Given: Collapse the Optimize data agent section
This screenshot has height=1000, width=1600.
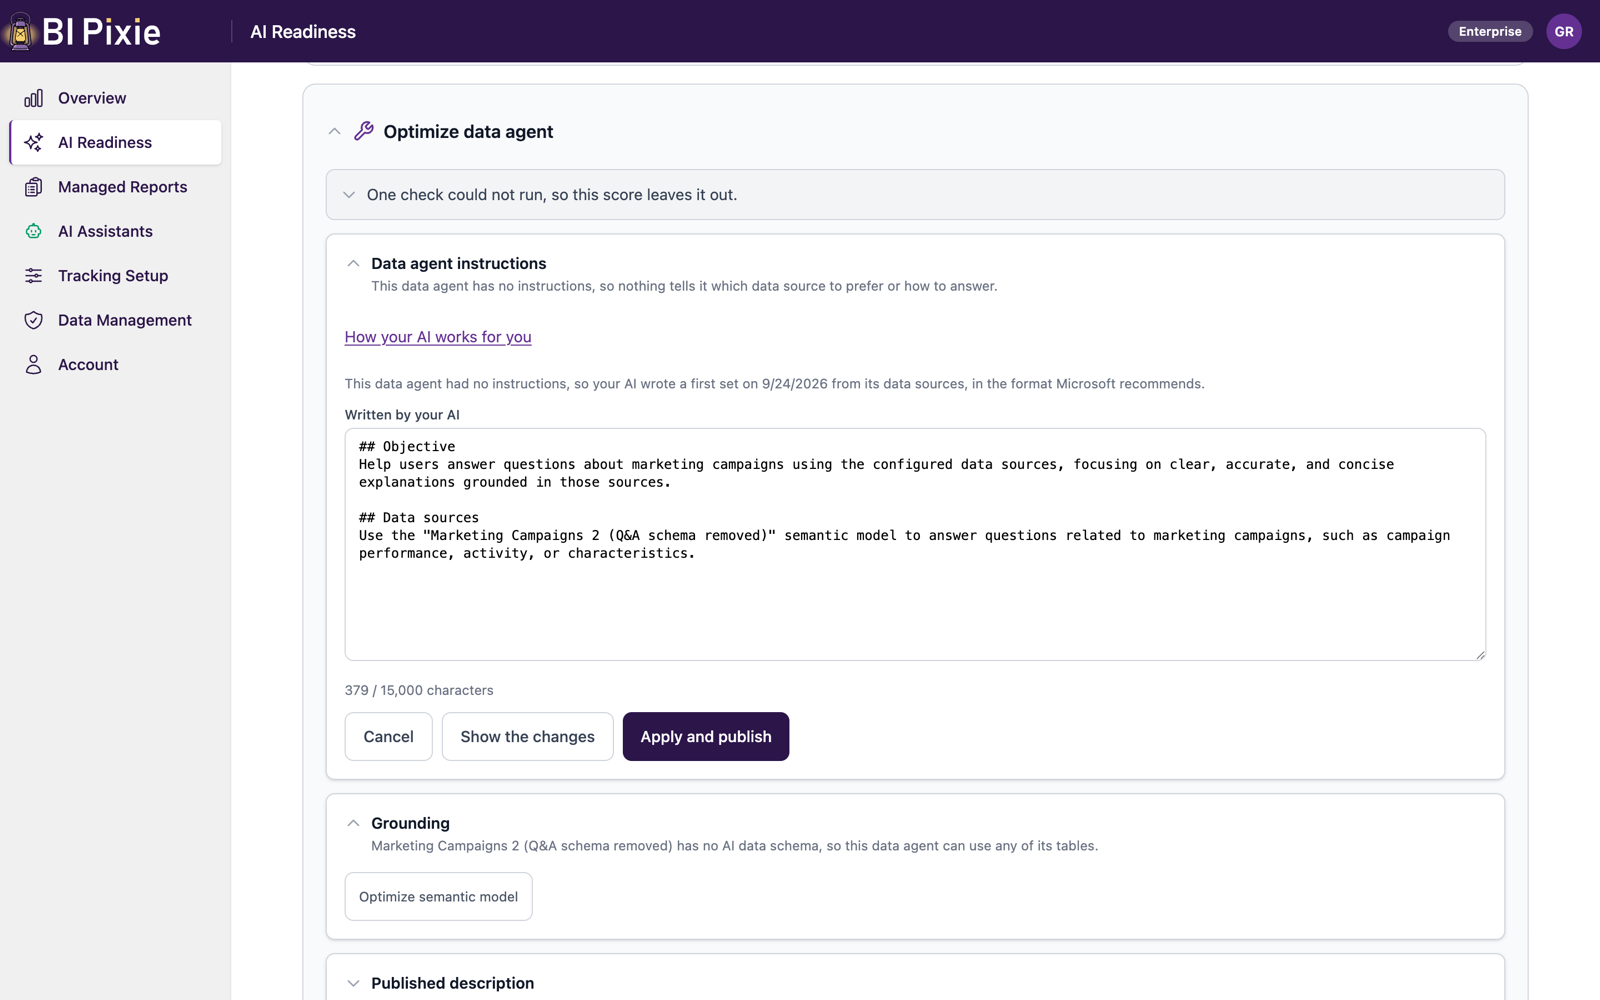Looking at the screenshot, I should point(335,131).
